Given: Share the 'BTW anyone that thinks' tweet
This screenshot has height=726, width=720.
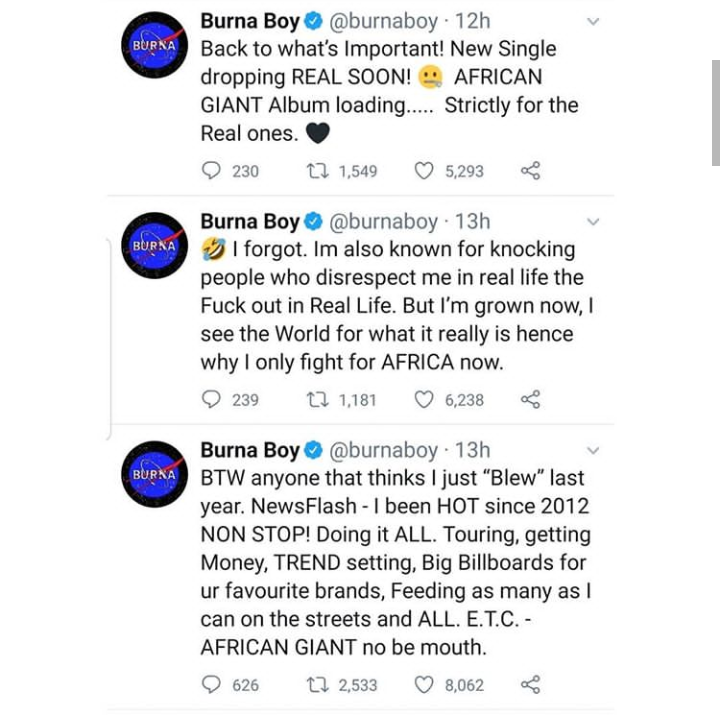Looking at the screenshot, I should tap(530, 685).
